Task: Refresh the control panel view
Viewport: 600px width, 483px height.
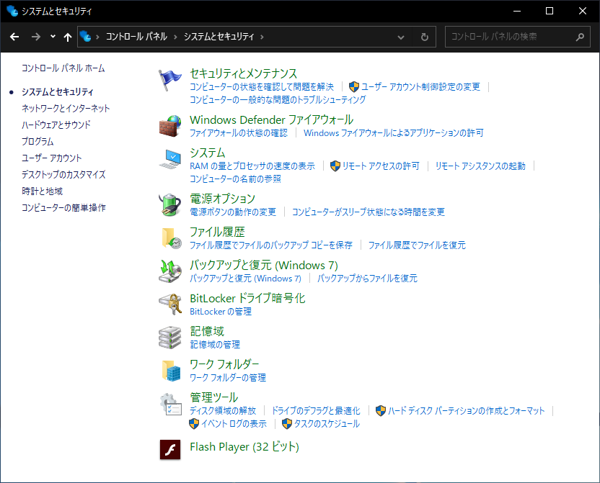Action: (424, 37)
